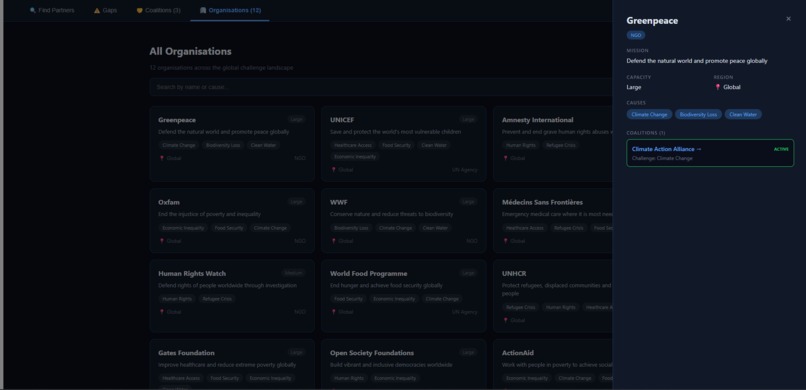
Task: Click the magnifier icon on Find Partners tab
Action: pos(33,10)
